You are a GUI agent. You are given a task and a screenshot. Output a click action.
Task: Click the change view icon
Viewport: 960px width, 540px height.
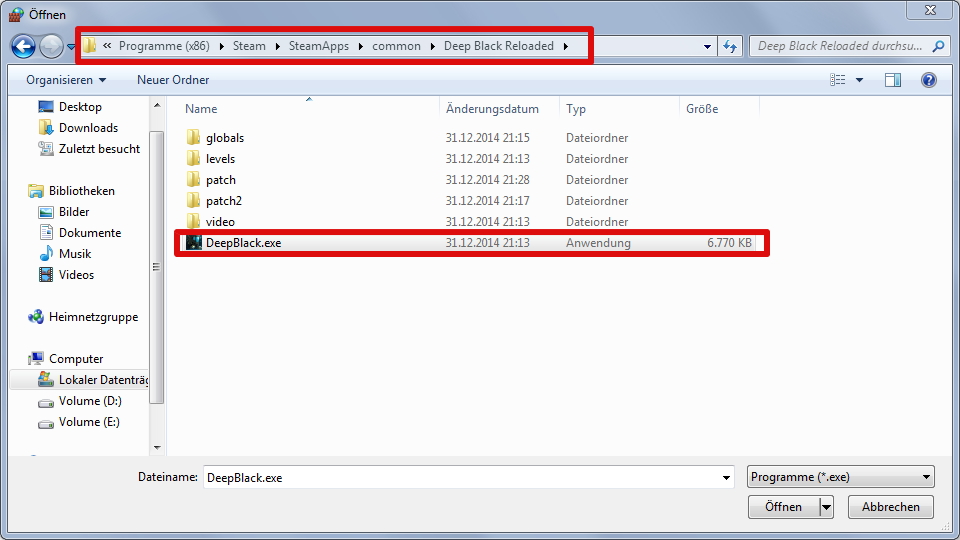point(838,80)
